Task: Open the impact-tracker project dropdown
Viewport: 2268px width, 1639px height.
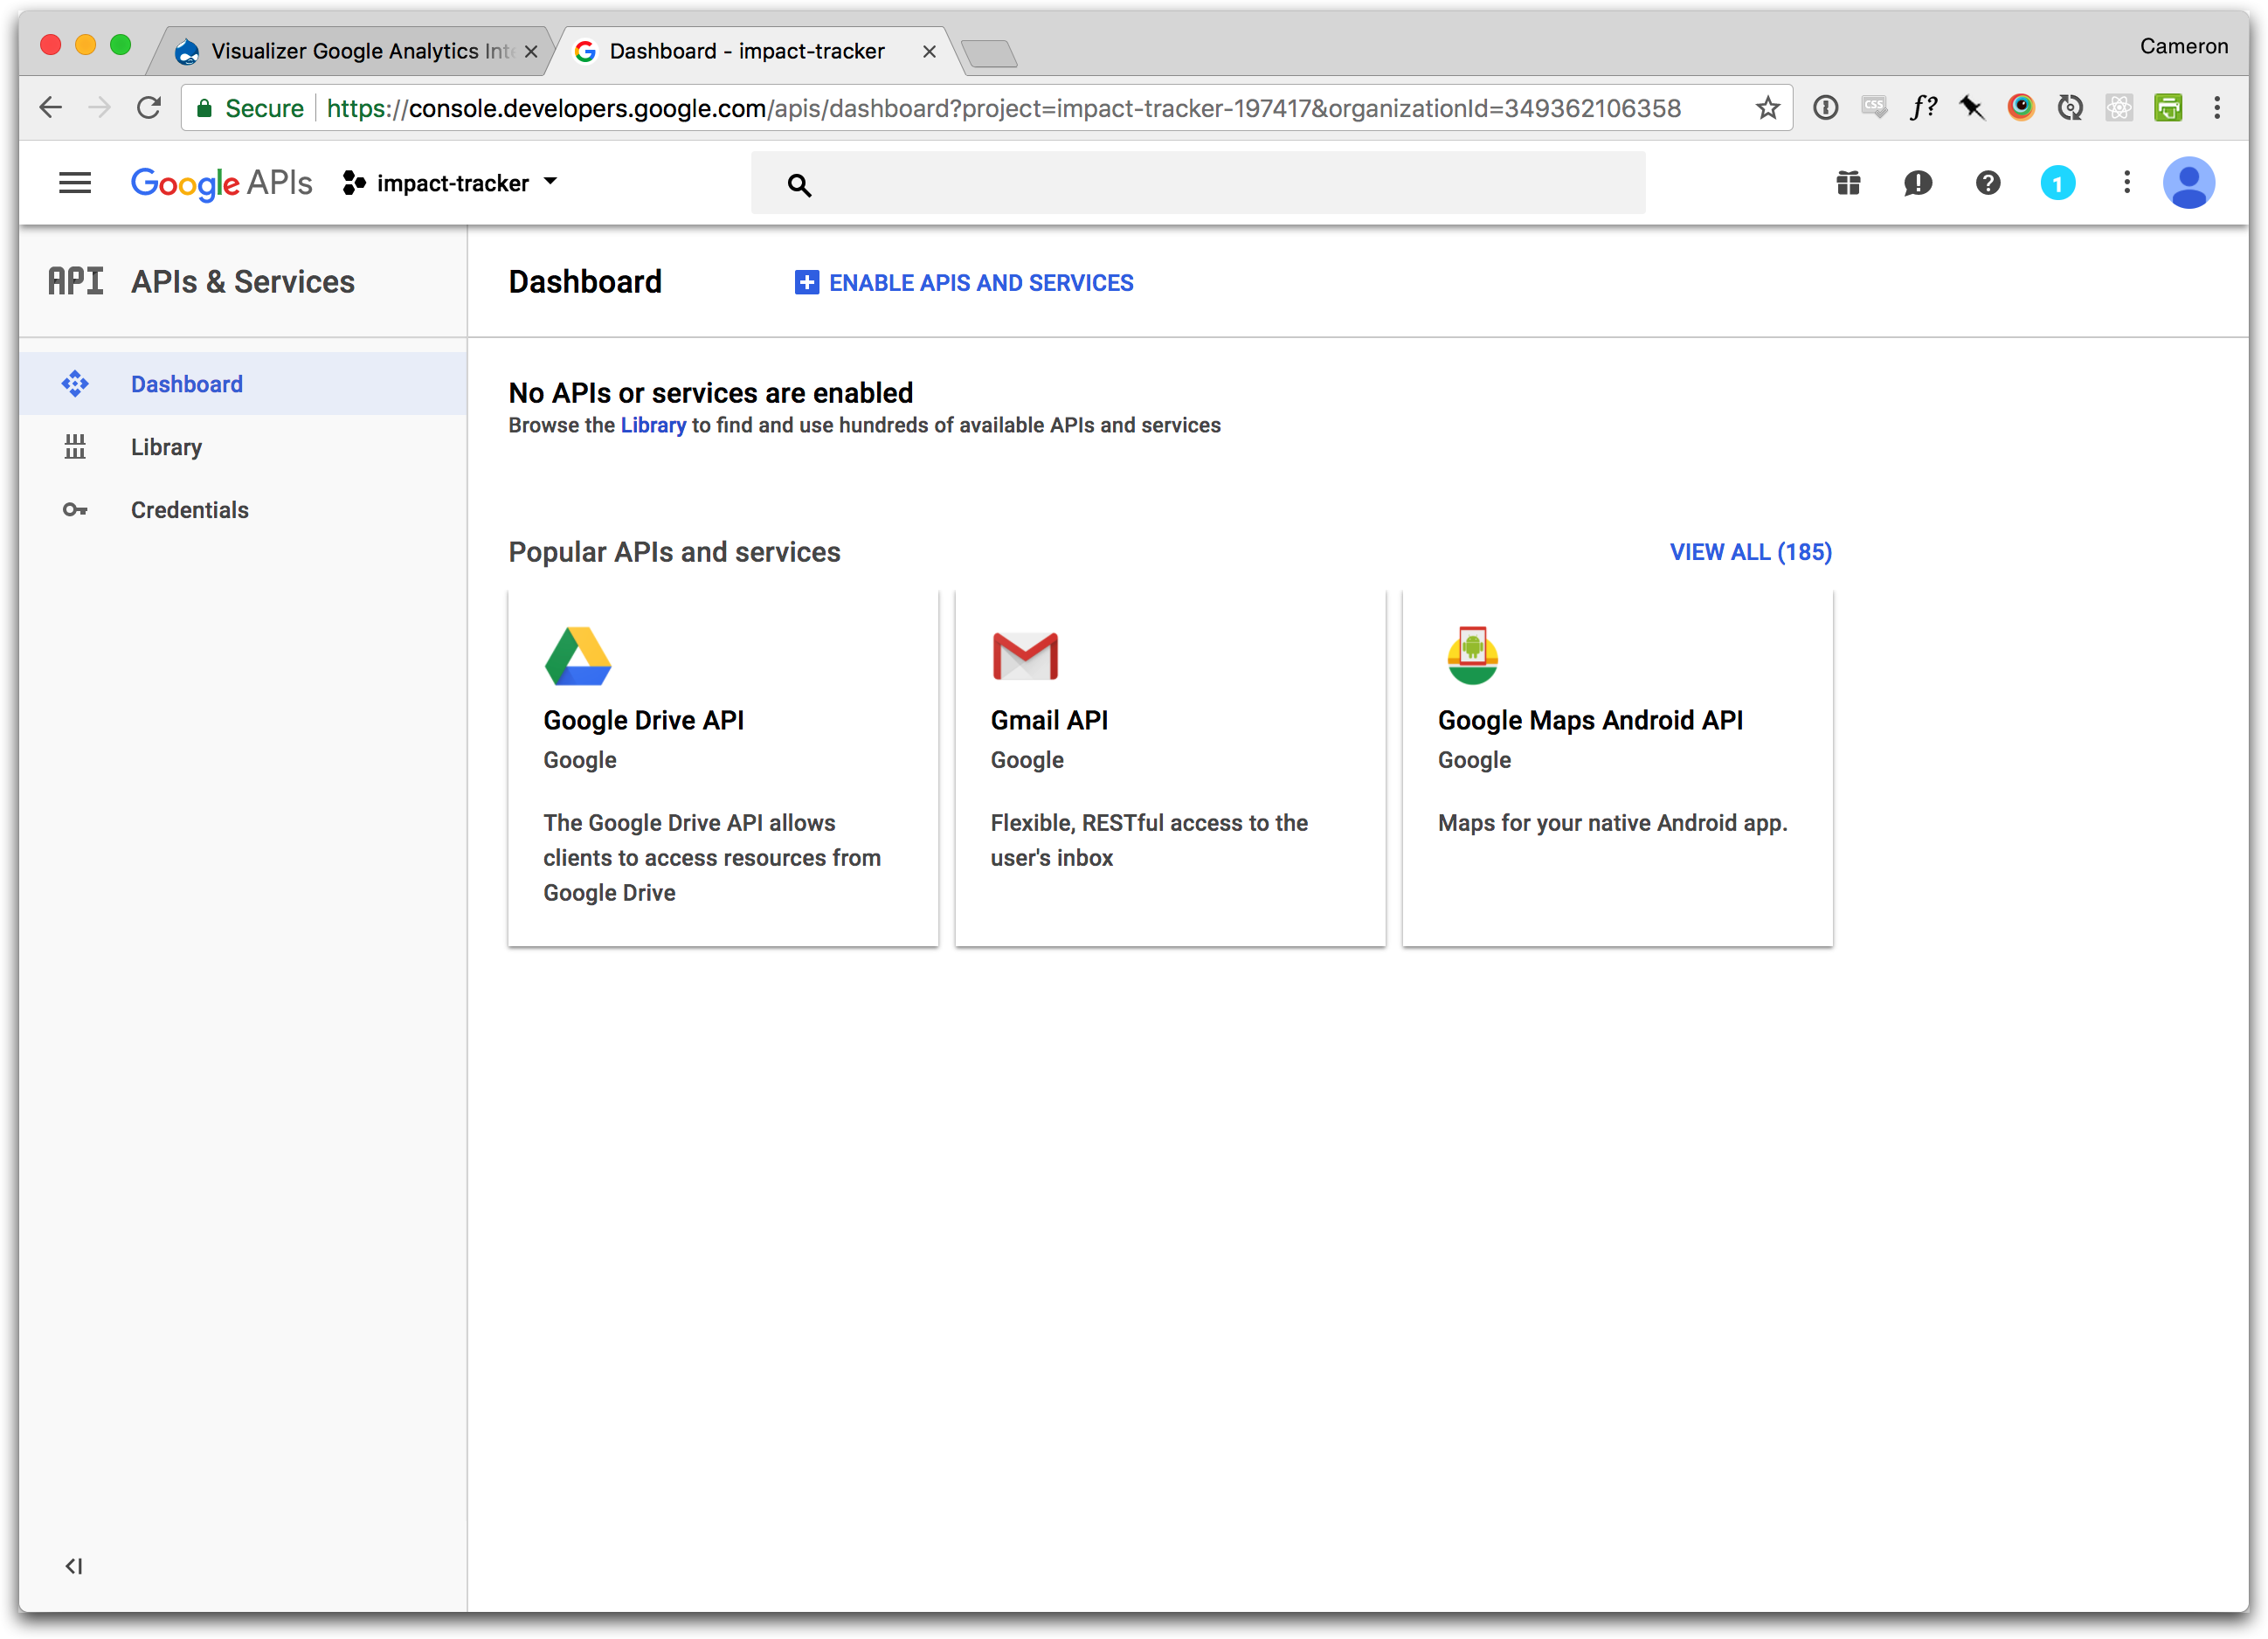Action: tap(452, 183)
